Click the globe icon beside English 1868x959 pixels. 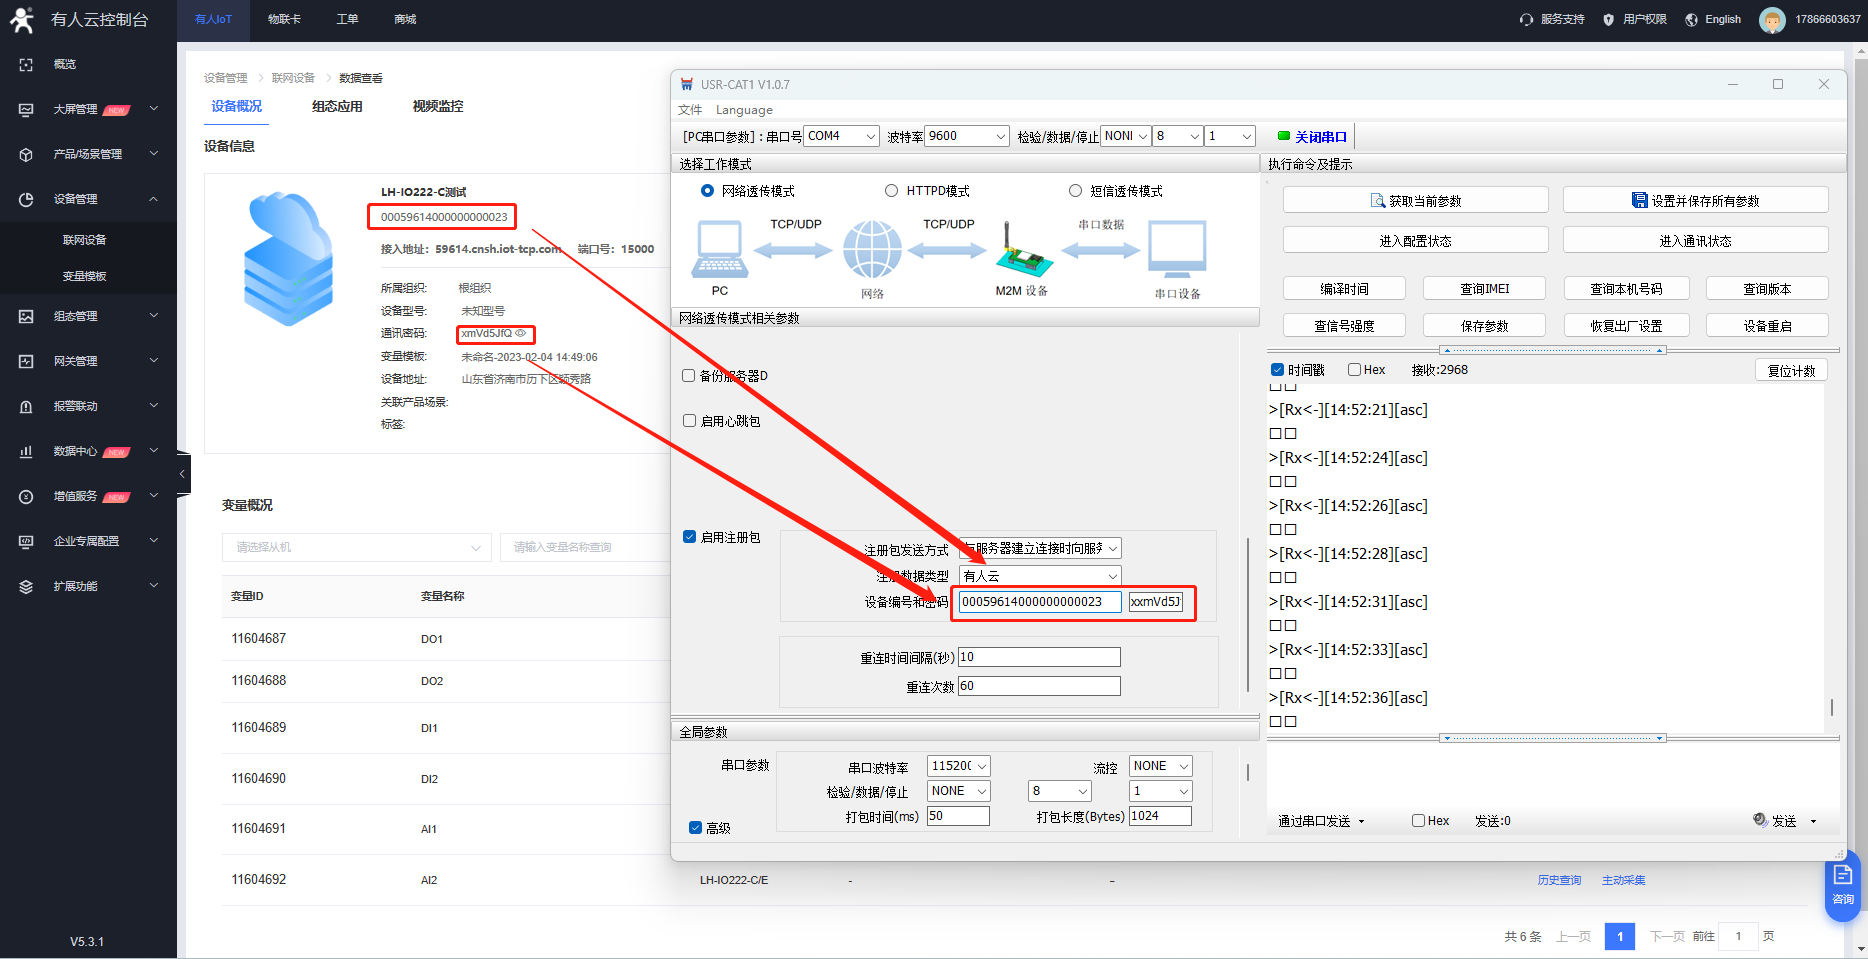click(1691, 20)
